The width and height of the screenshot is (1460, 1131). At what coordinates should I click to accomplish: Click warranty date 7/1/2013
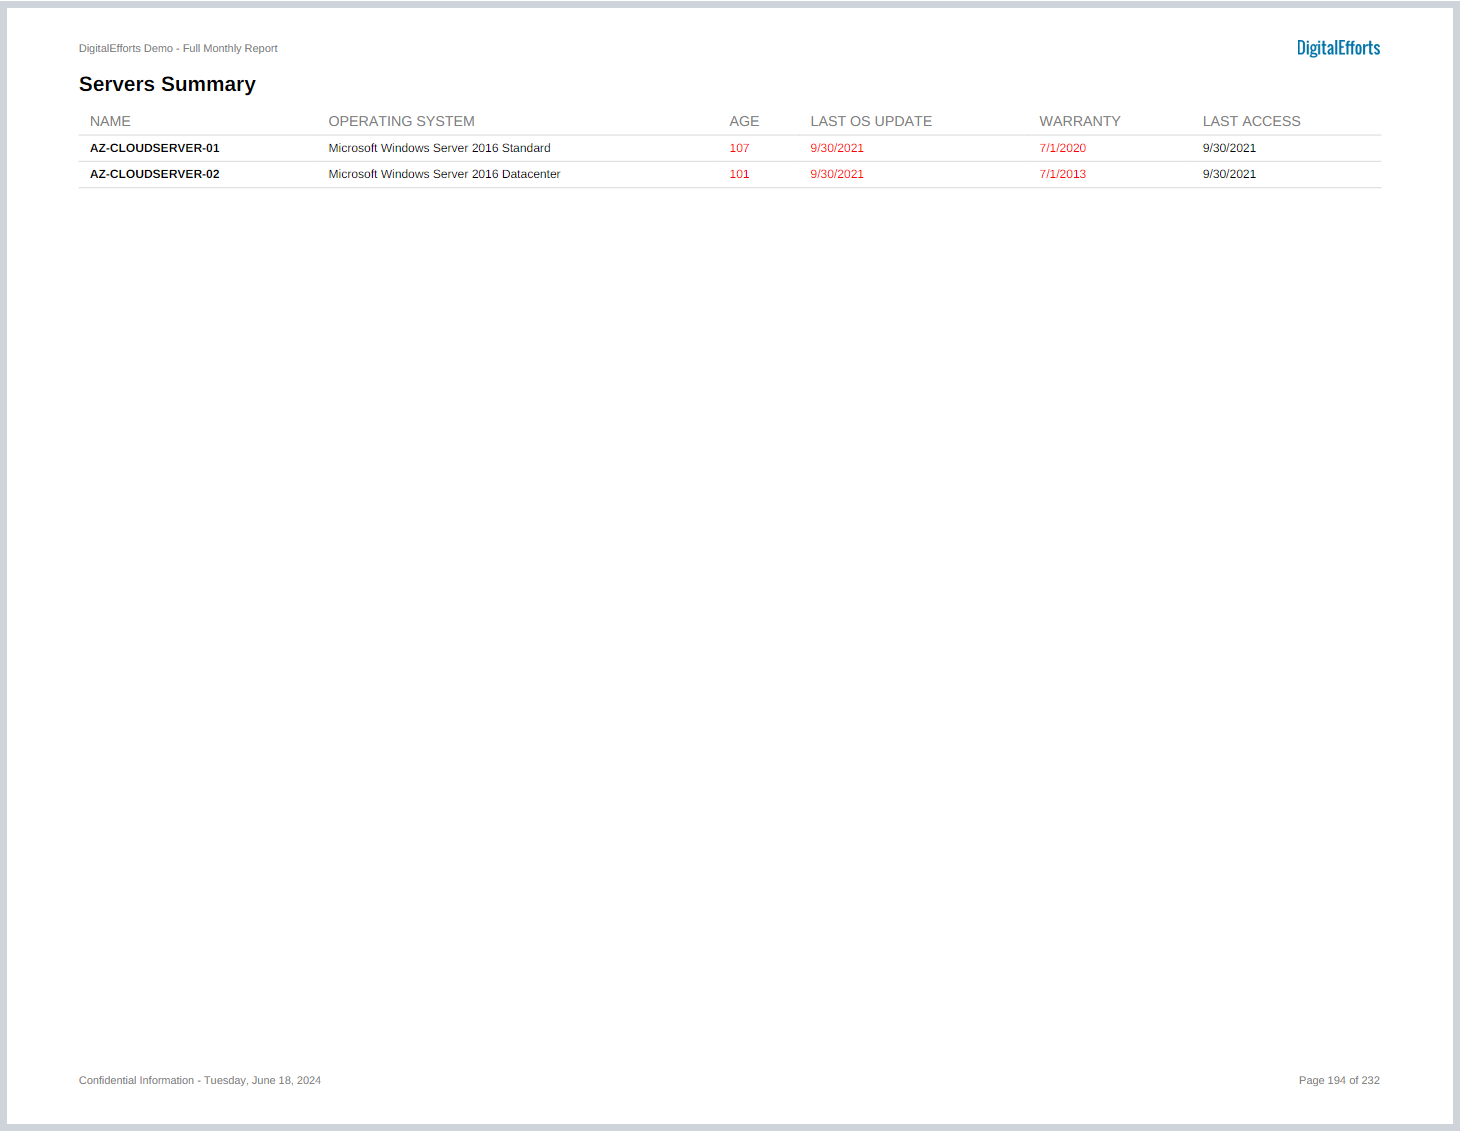coord(1062,174)
